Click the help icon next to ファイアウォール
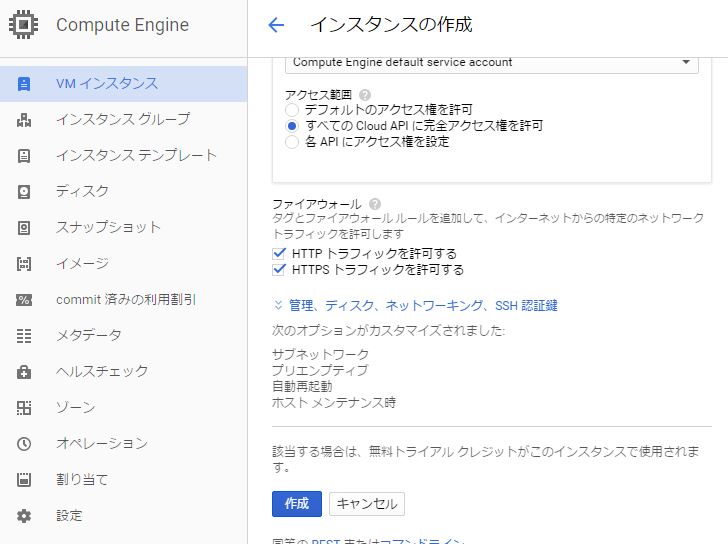This screenshot has width=728, height=544. pos(375,204)
